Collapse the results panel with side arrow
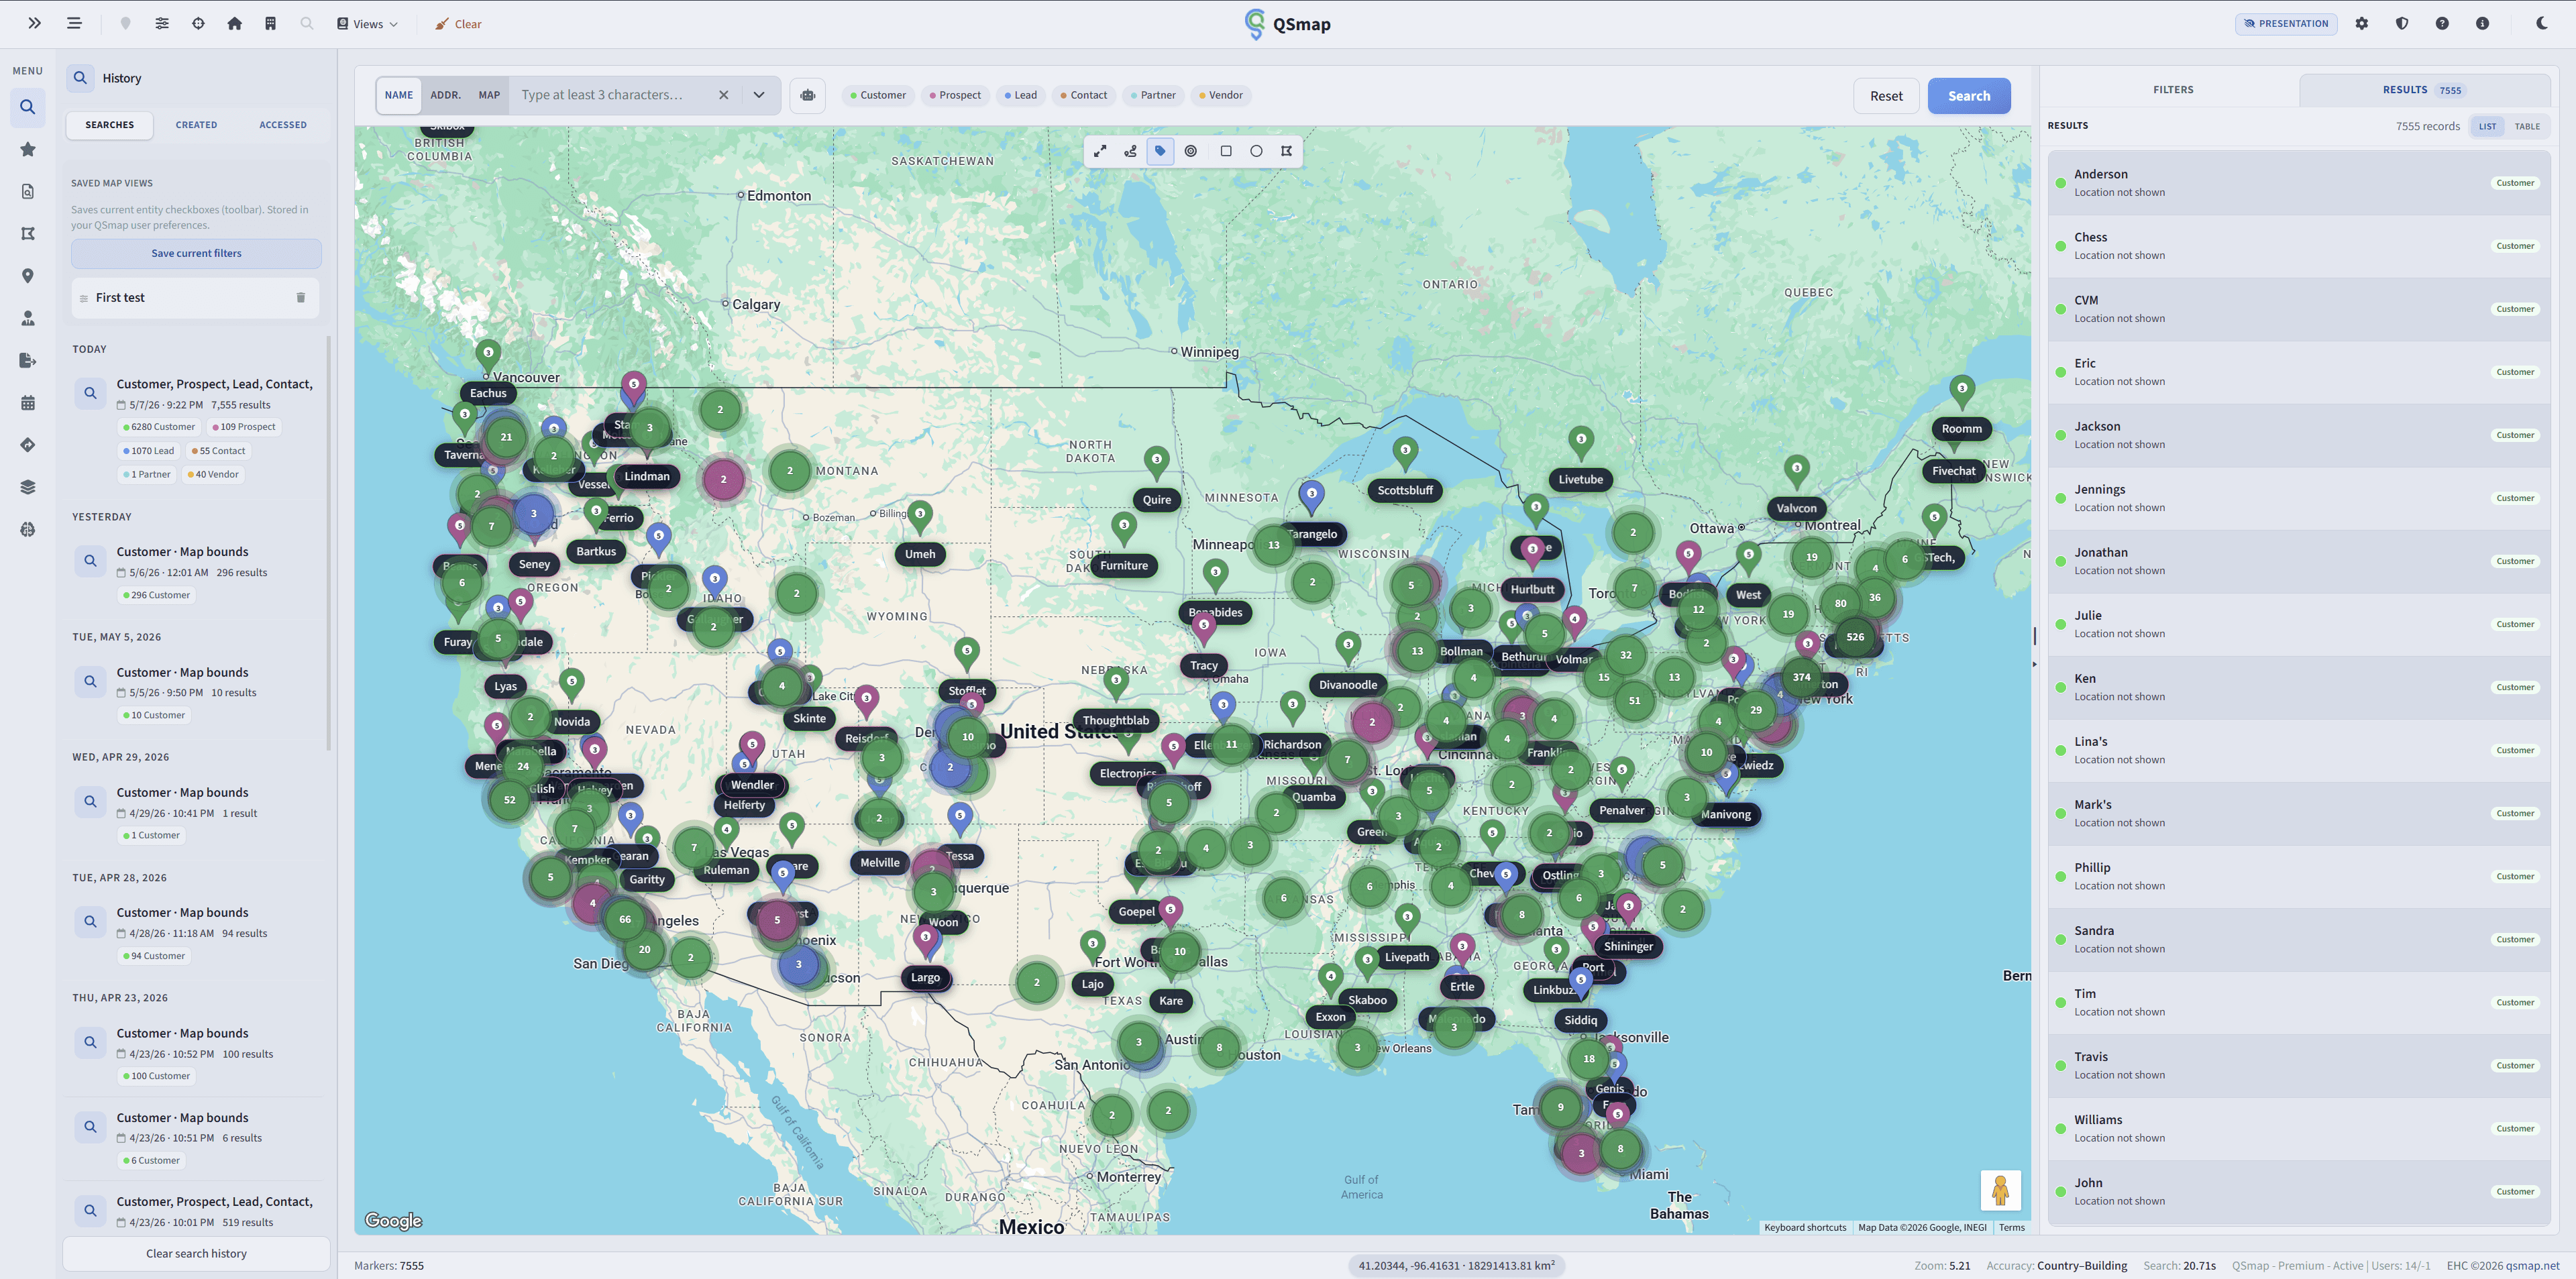 click(2034, 664)
